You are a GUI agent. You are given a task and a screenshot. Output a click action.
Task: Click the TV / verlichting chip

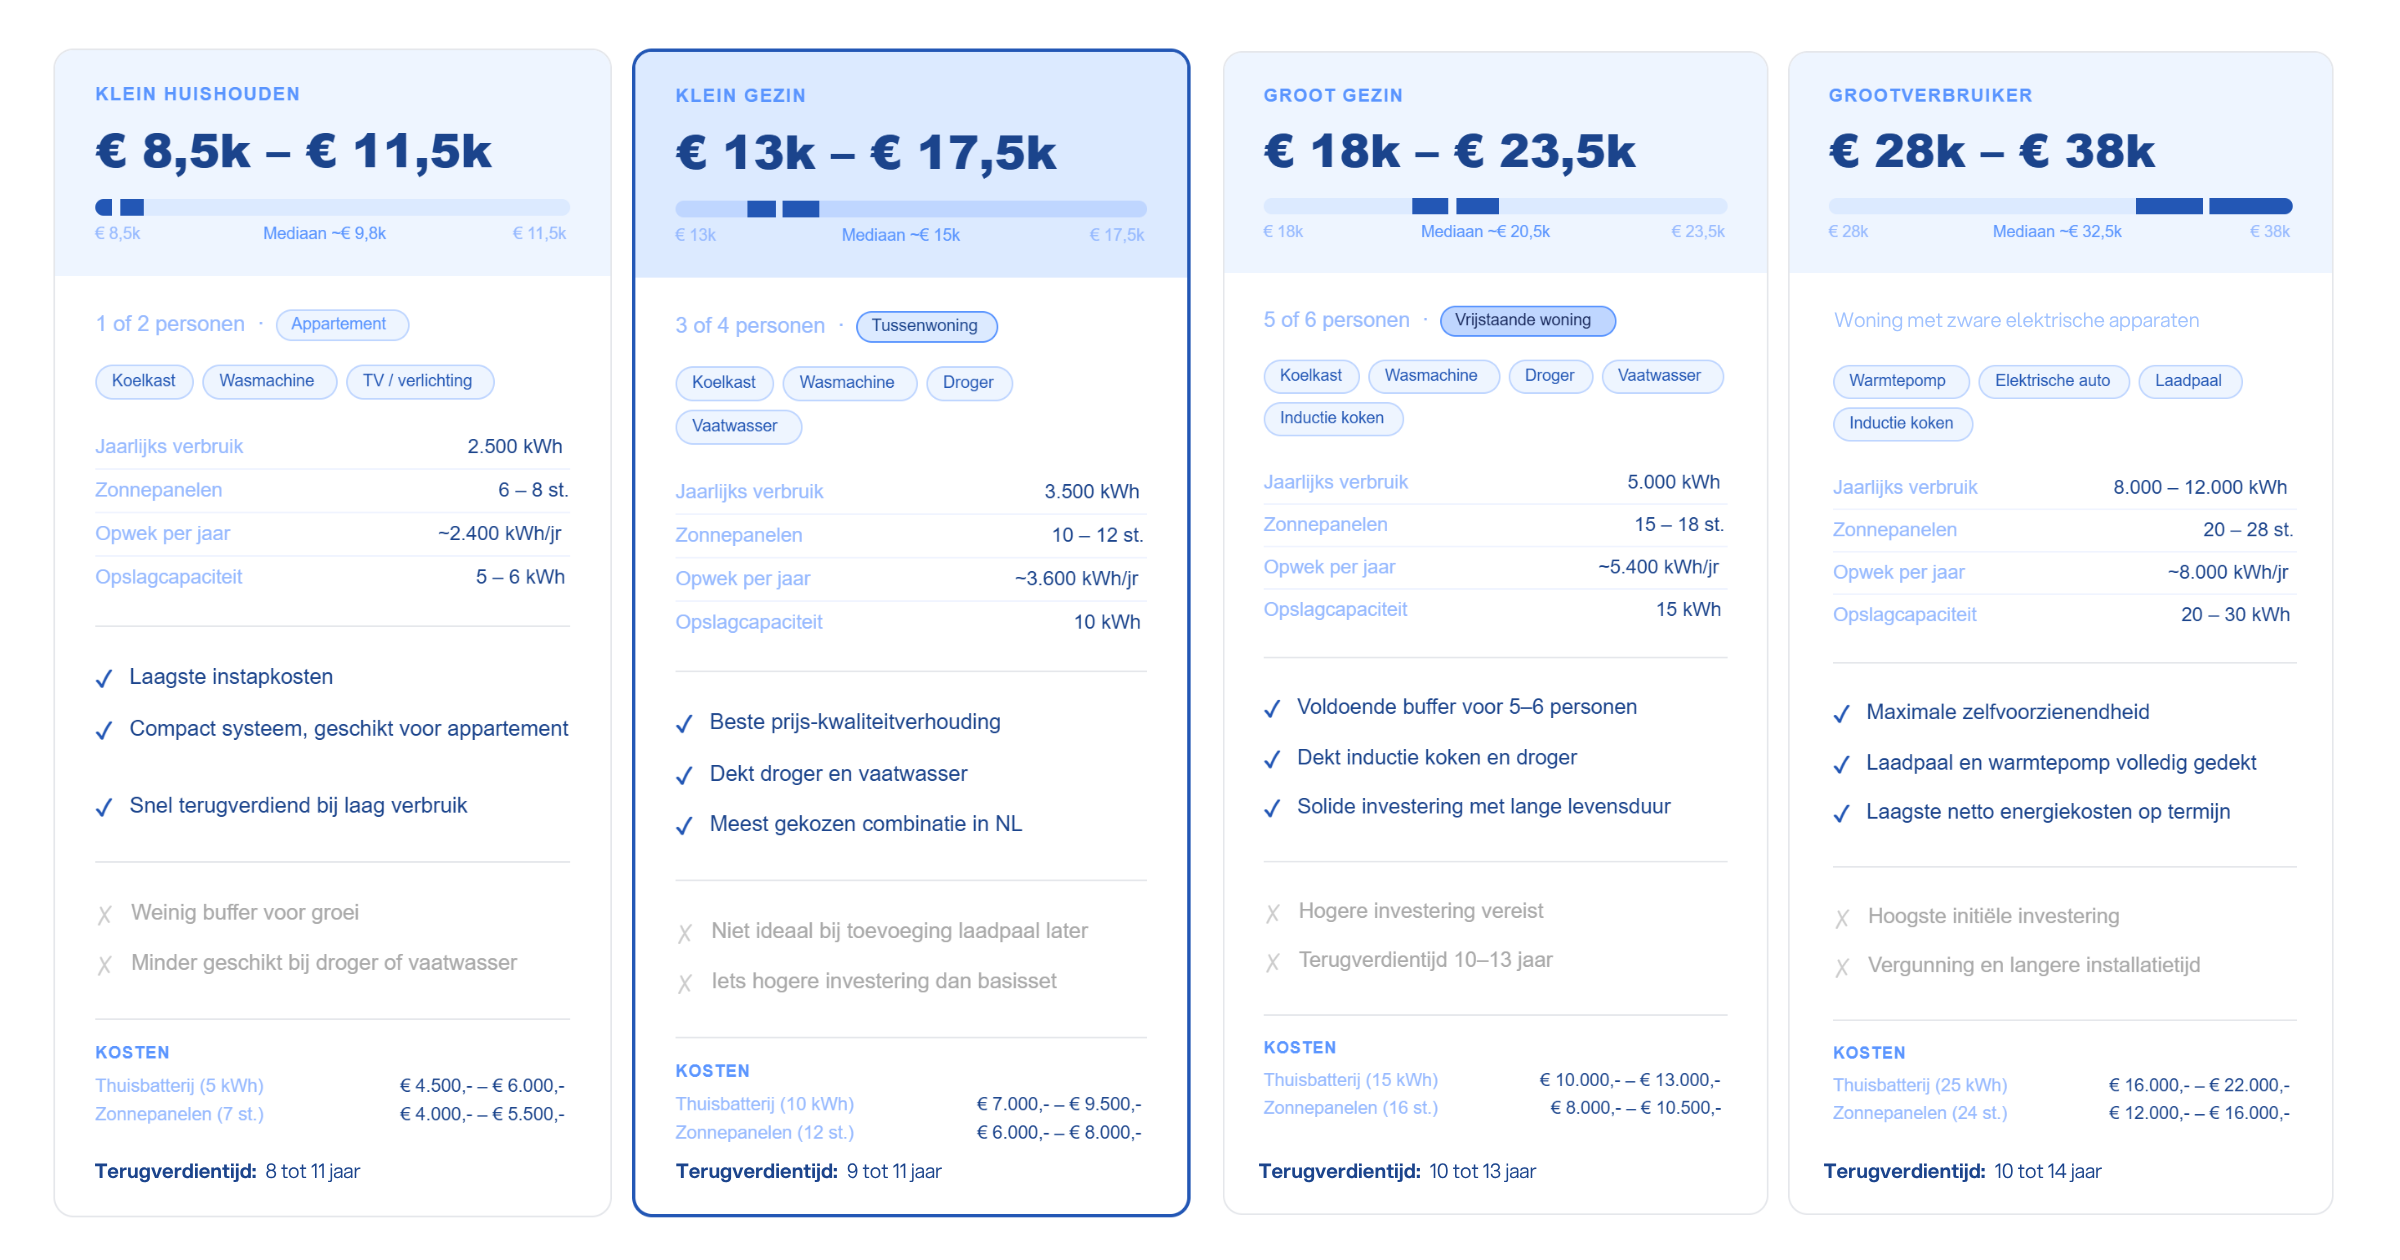coord(420,381)
